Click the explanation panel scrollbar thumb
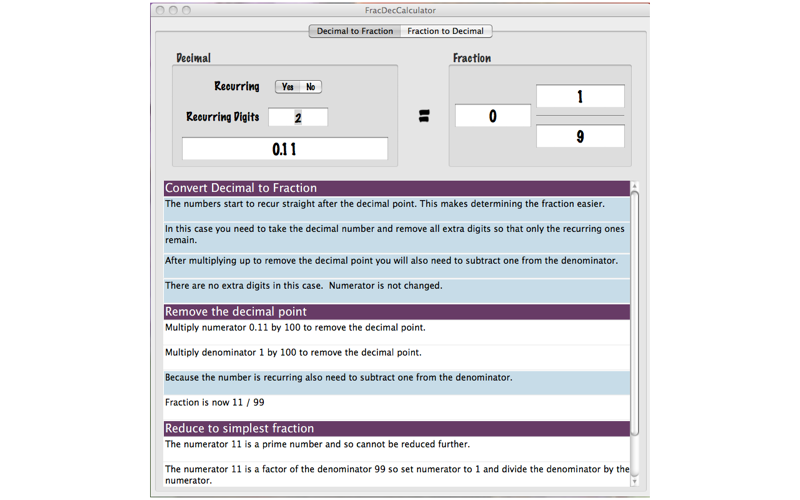The width and height of the screenshot is (800, 500). 635,313
